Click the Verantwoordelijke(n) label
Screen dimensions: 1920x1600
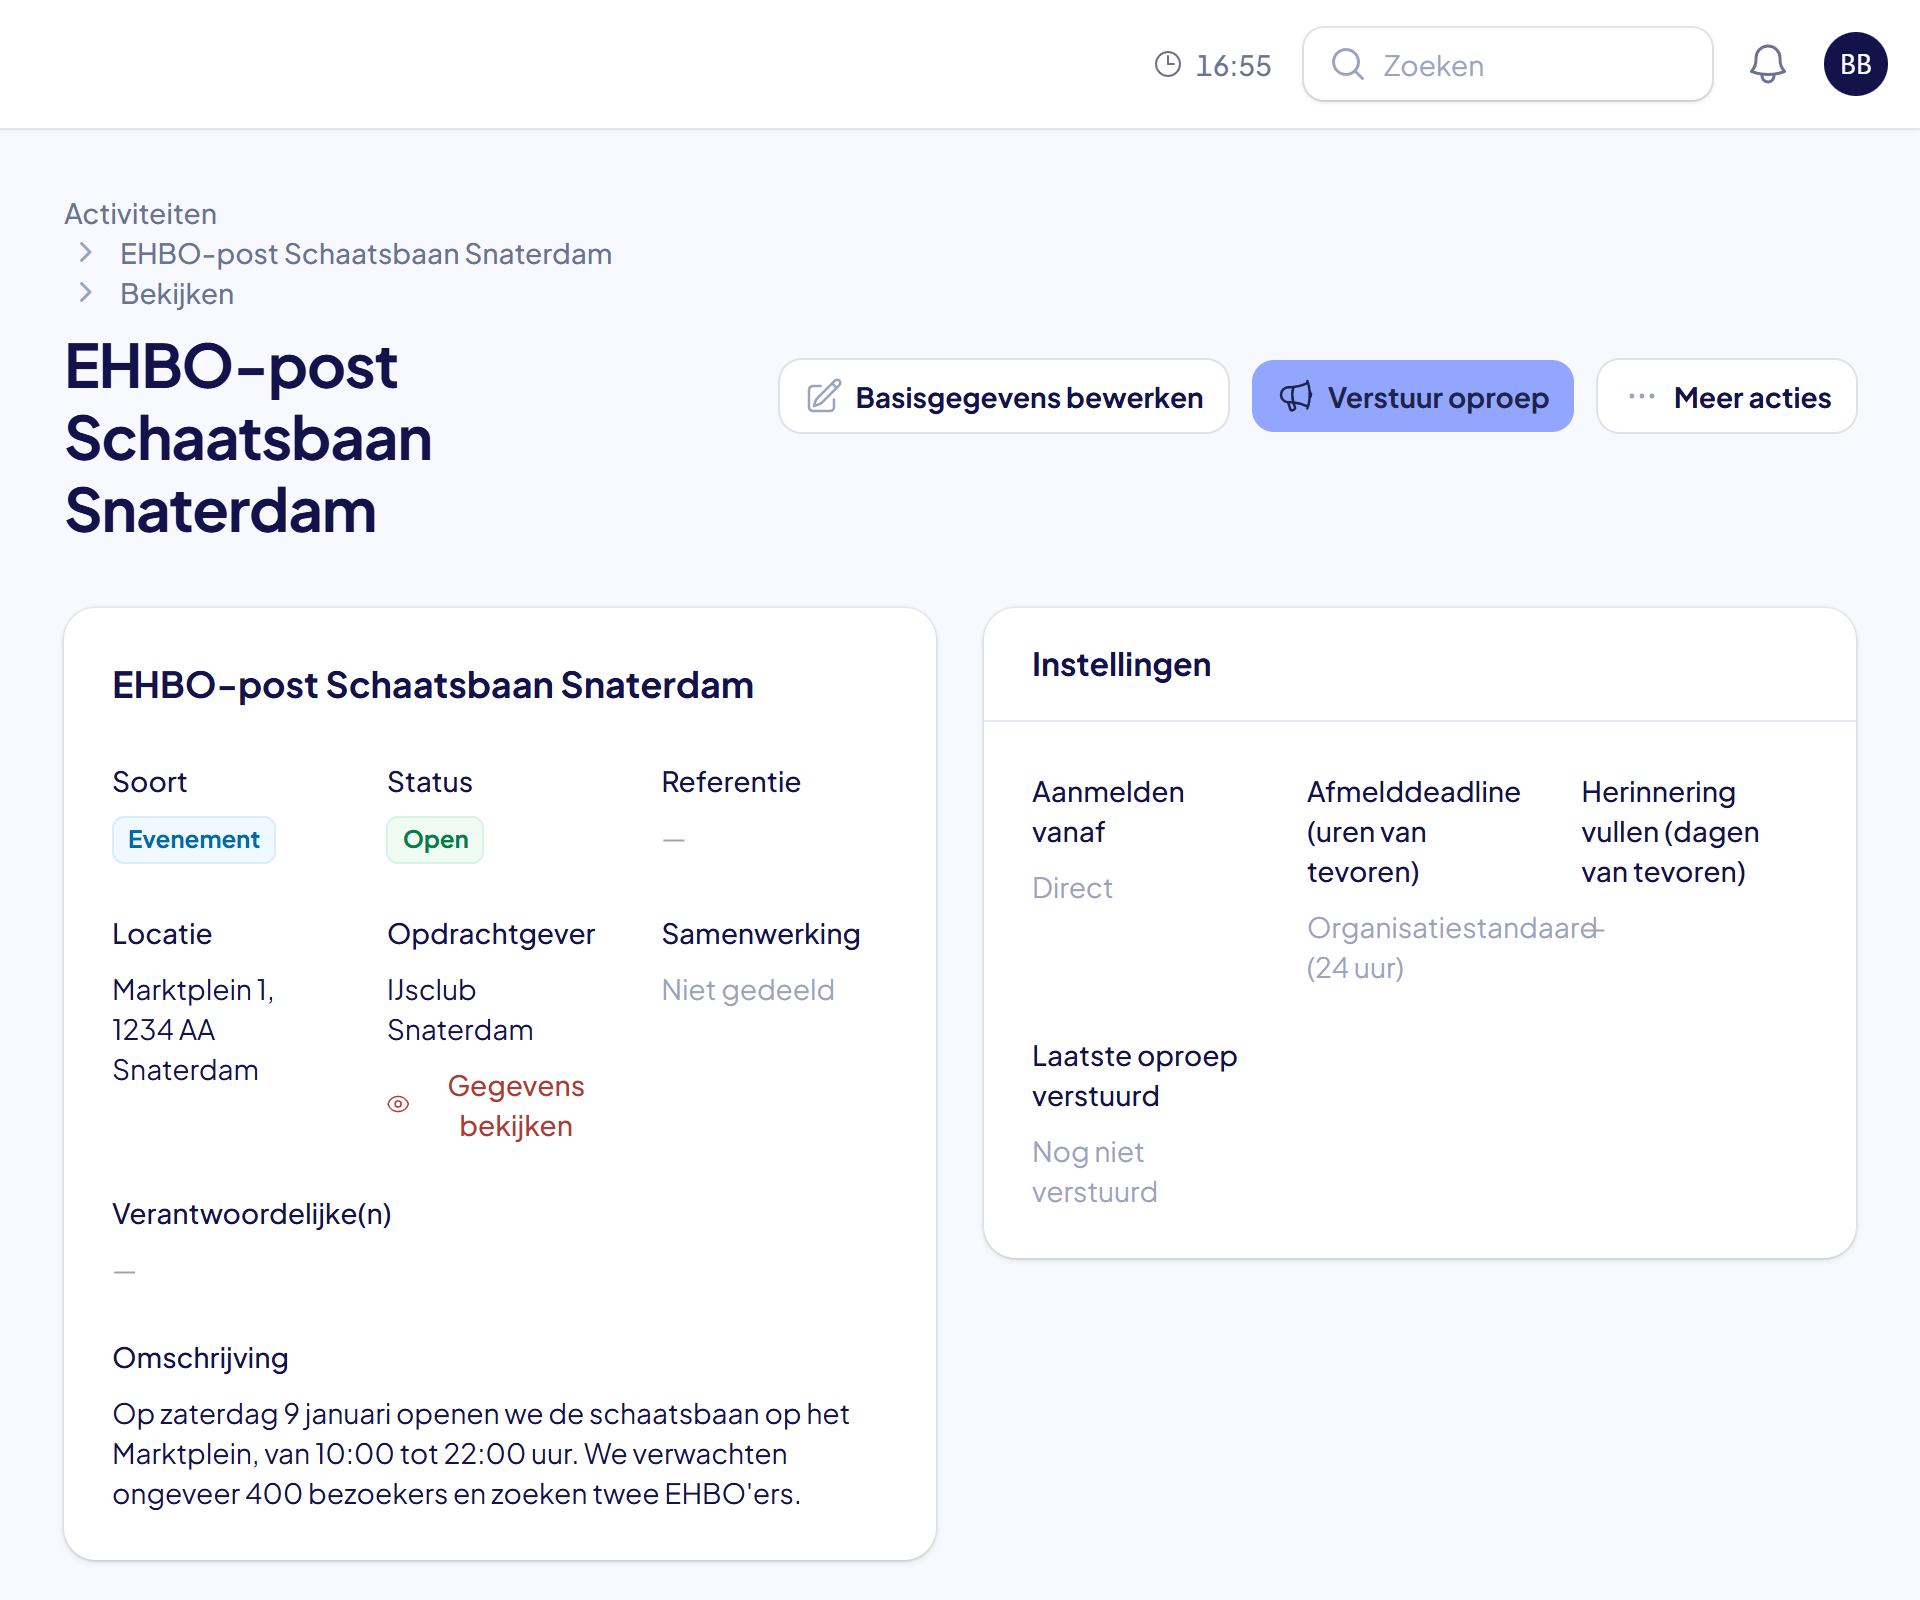252,1214
